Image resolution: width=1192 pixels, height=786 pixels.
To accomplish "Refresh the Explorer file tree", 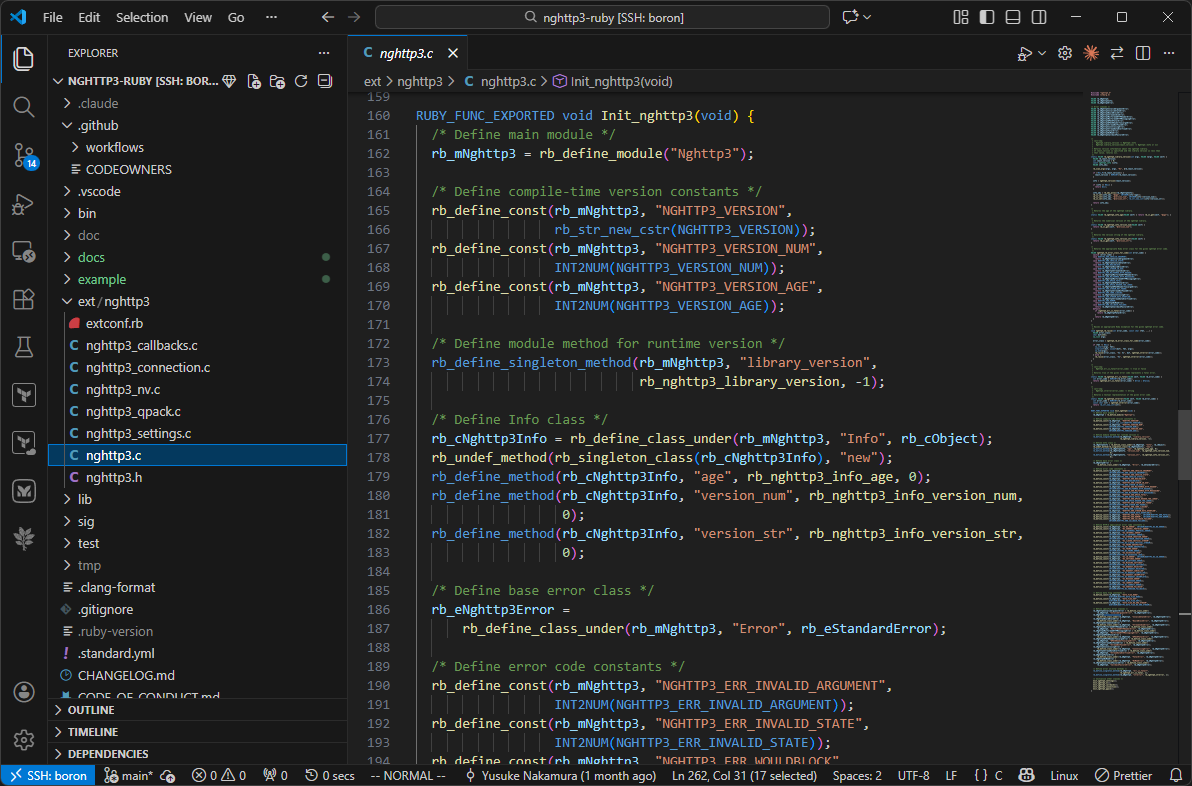I will (301, 81).
